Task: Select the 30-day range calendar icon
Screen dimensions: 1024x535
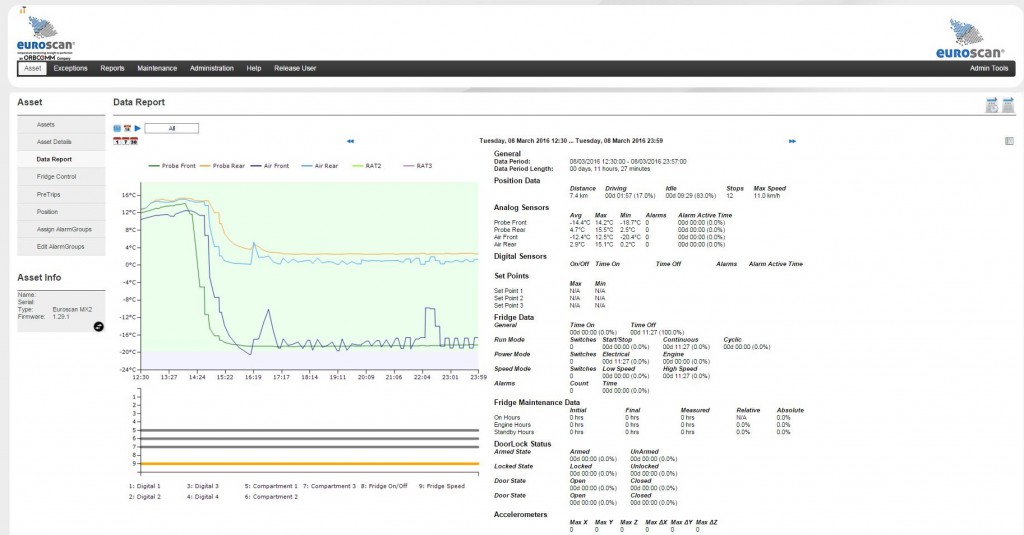Action: coord(134,141)
